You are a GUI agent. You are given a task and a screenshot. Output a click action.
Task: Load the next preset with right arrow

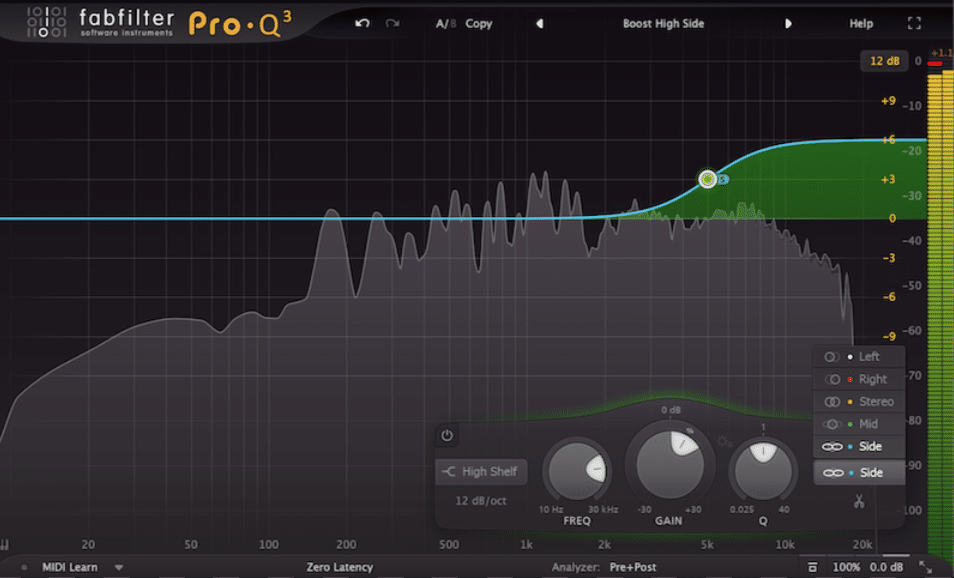coord(788,24)
